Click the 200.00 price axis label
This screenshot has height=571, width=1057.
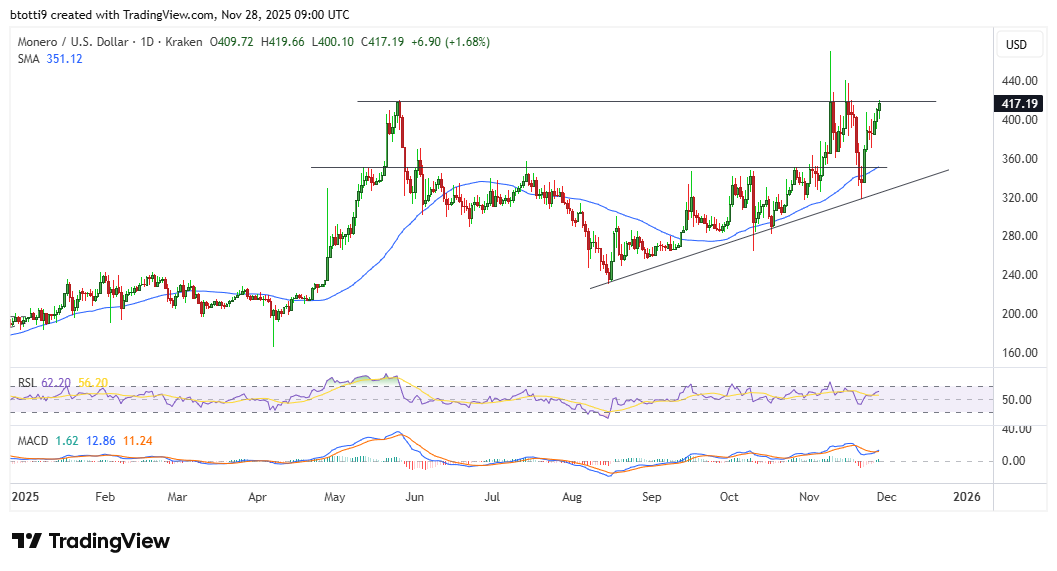click(1019, 314)
